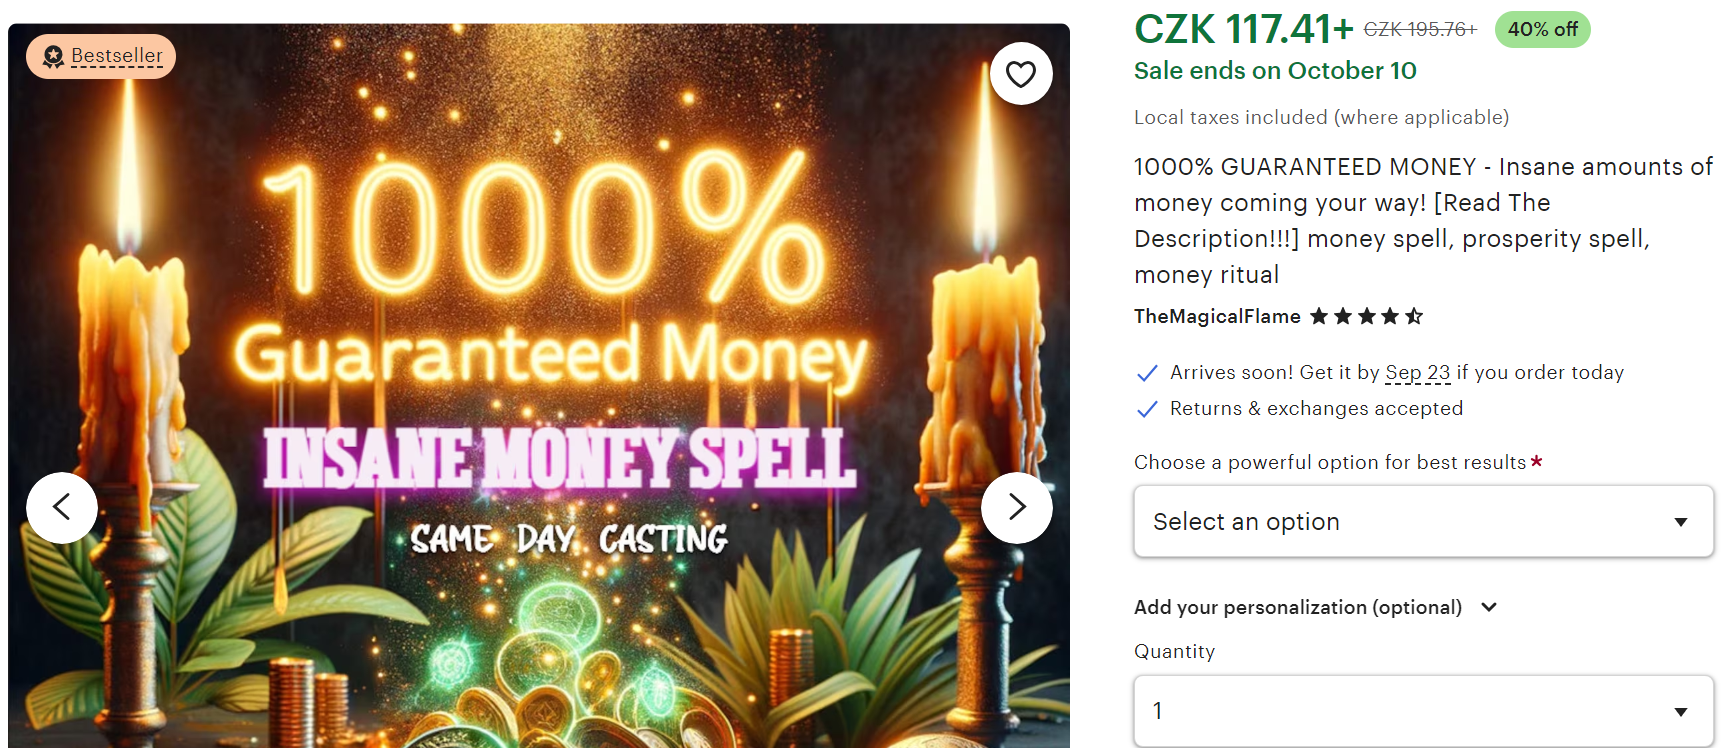This screenshot has width=1729, height=748.
Task: Click the crossed-out CZK 195.76+ price
Action: 1420,30
